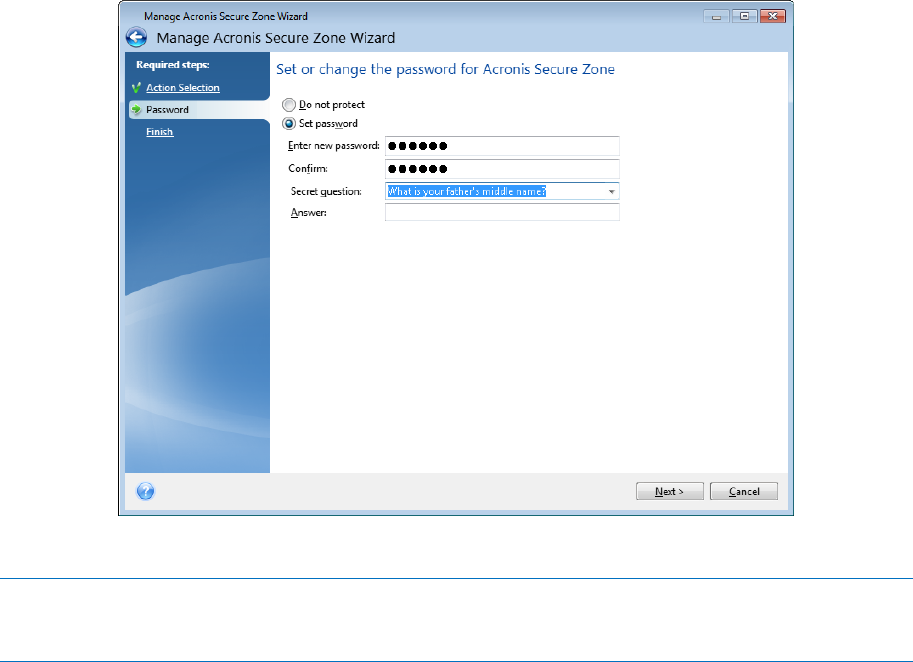Click the blue back arrow icon
This screenshot has width=913, height=662.
(x=137, y=38)
